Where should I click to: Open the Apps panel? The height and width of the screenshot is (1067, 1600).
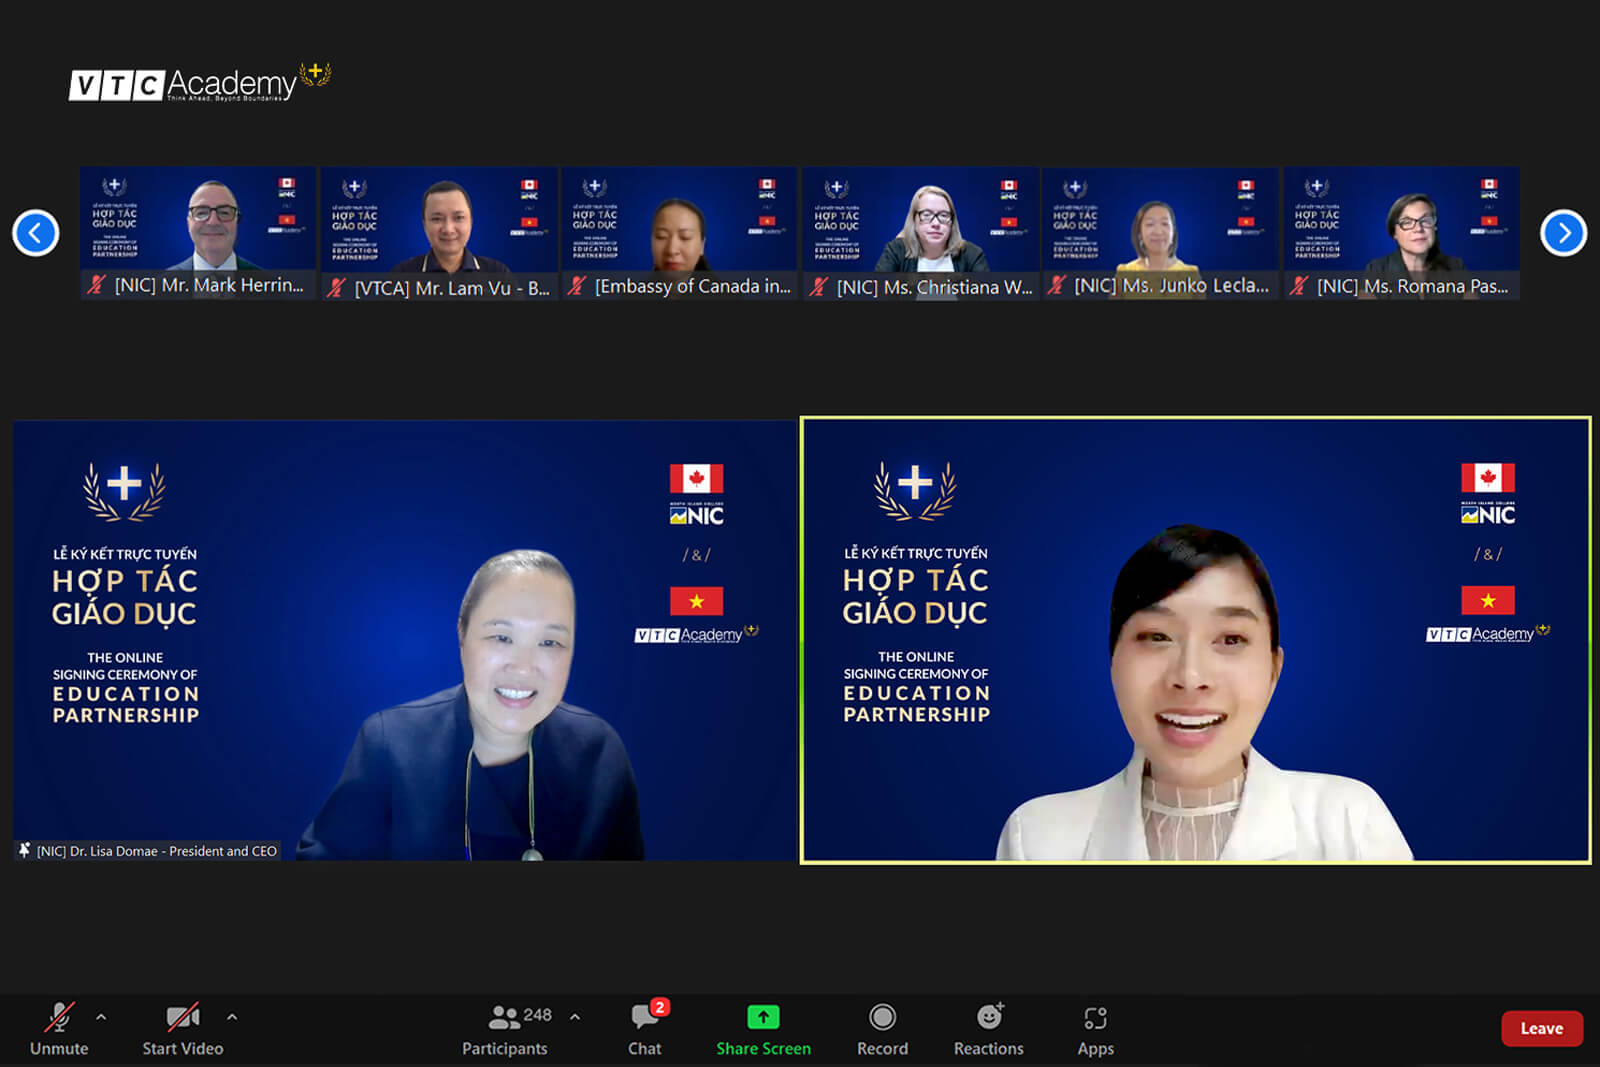point(1095,1028)
